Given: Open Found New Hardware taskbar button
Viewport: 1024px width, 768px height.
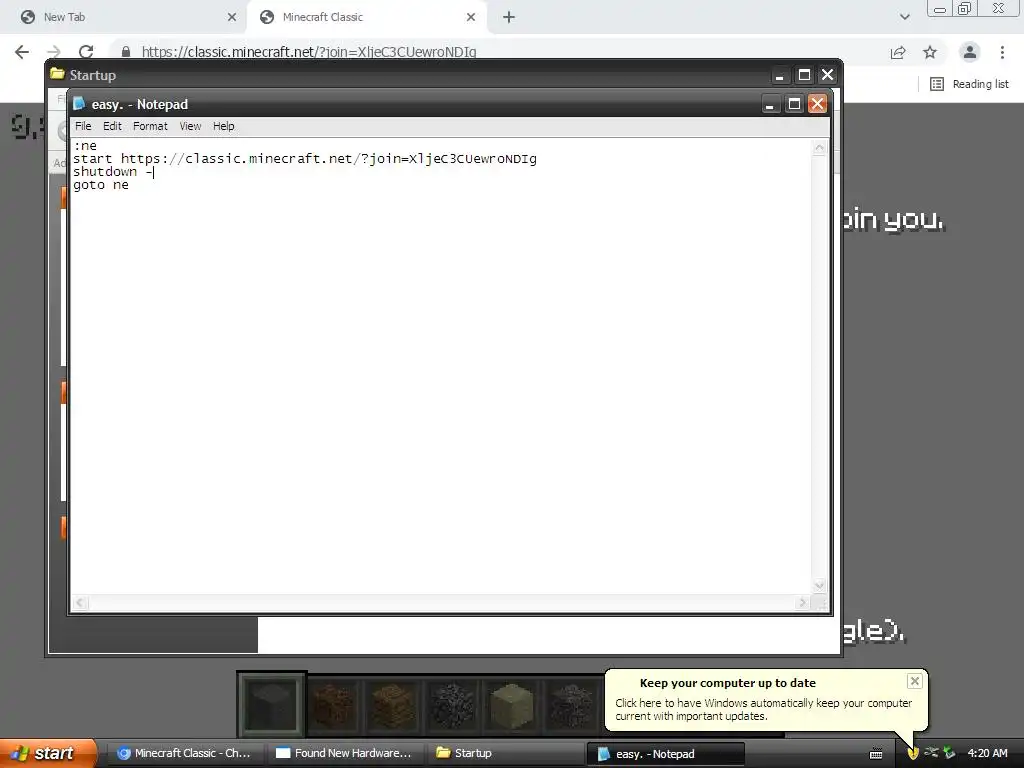Looking at the screenshot, I should tap(345, 754).
